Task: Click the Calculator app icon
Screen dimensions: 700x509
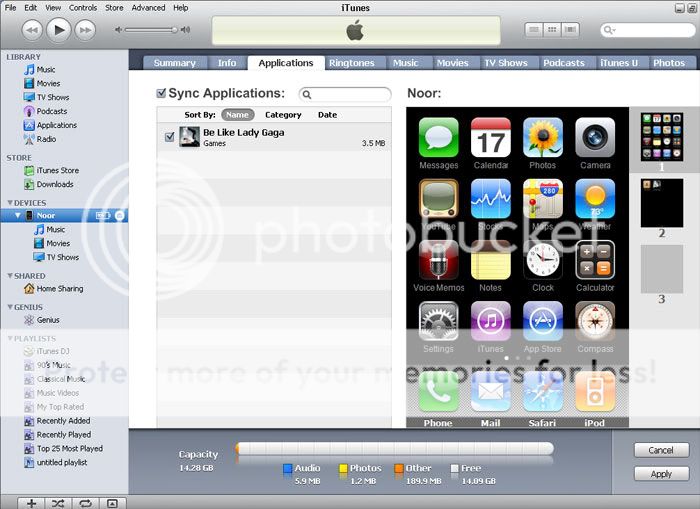Action: (x=595, y=260)
